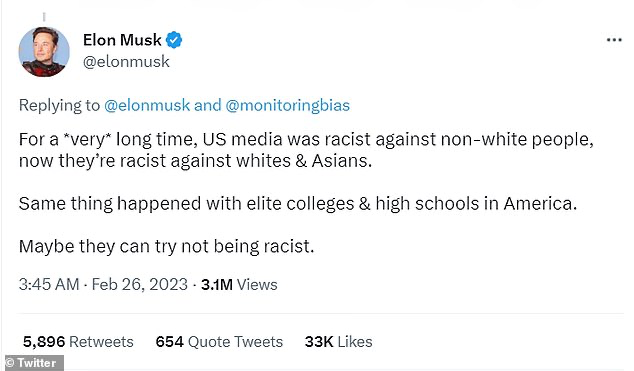Open the @monitoringbias profile link

tap(287, 105)
